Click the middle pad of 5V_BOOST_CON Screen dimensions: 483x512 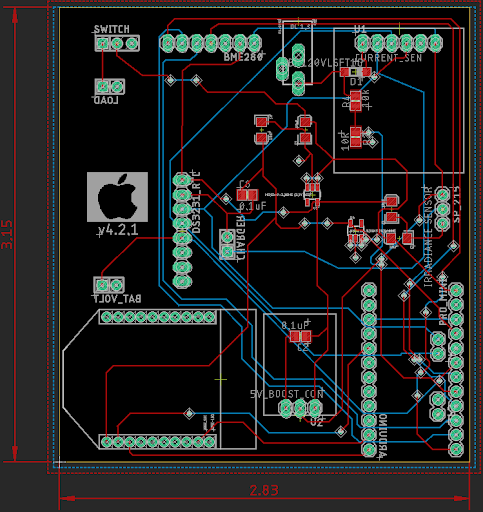pyautogui.click(x=300, y=408)
